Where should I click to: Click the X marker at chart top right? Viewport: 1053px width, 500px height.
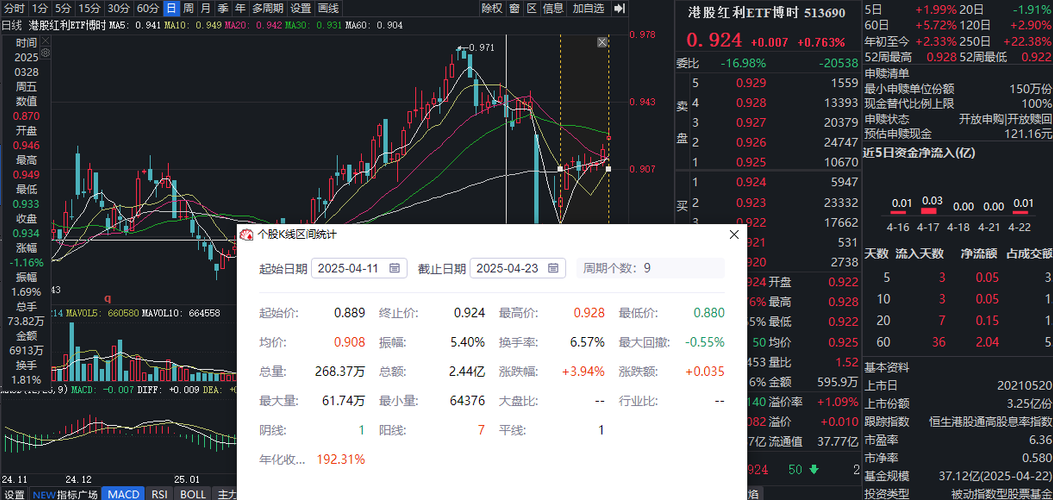click(x=603, y=42)
